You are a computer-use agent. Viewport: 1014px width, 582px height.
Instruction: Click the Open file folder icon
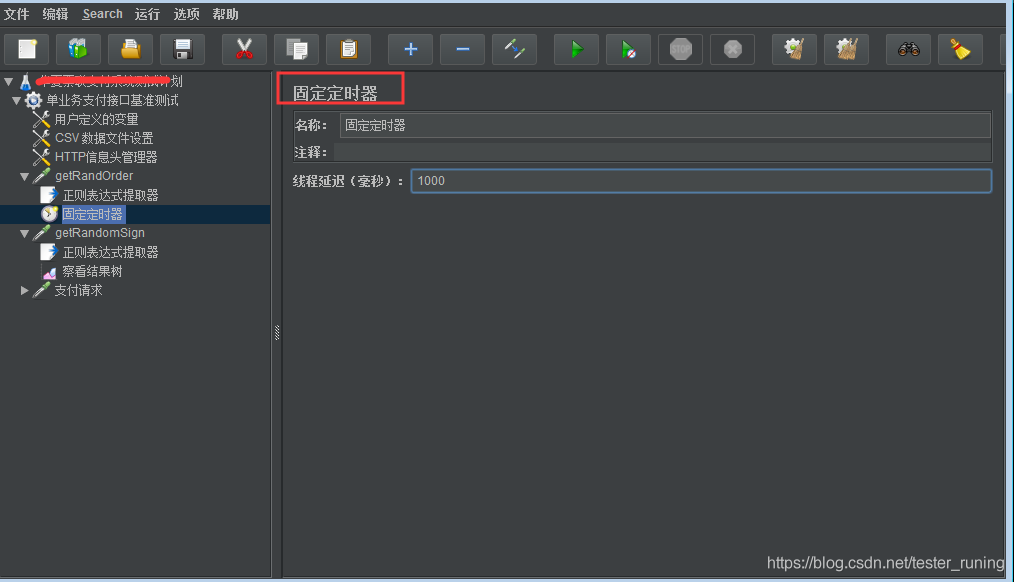click(131, 49)
